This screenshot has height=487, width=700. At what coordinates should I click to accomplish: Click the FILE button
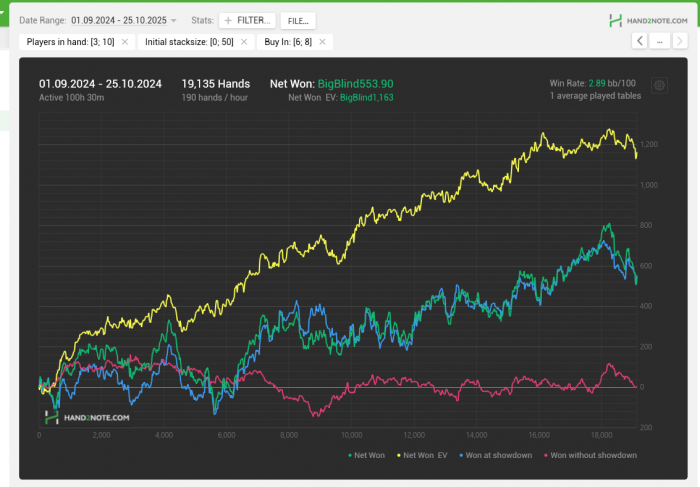coord(297,20)
